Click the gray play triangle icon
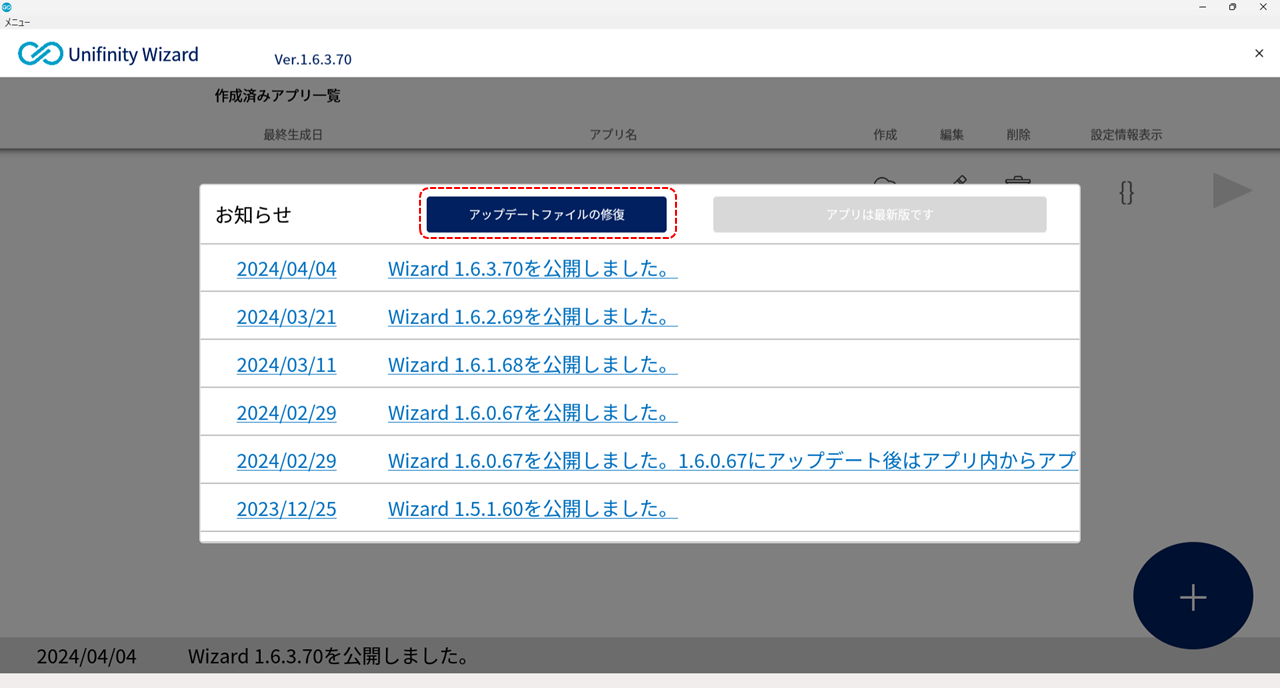Viewport: 1280px width, 688px height. [1232, 191]
